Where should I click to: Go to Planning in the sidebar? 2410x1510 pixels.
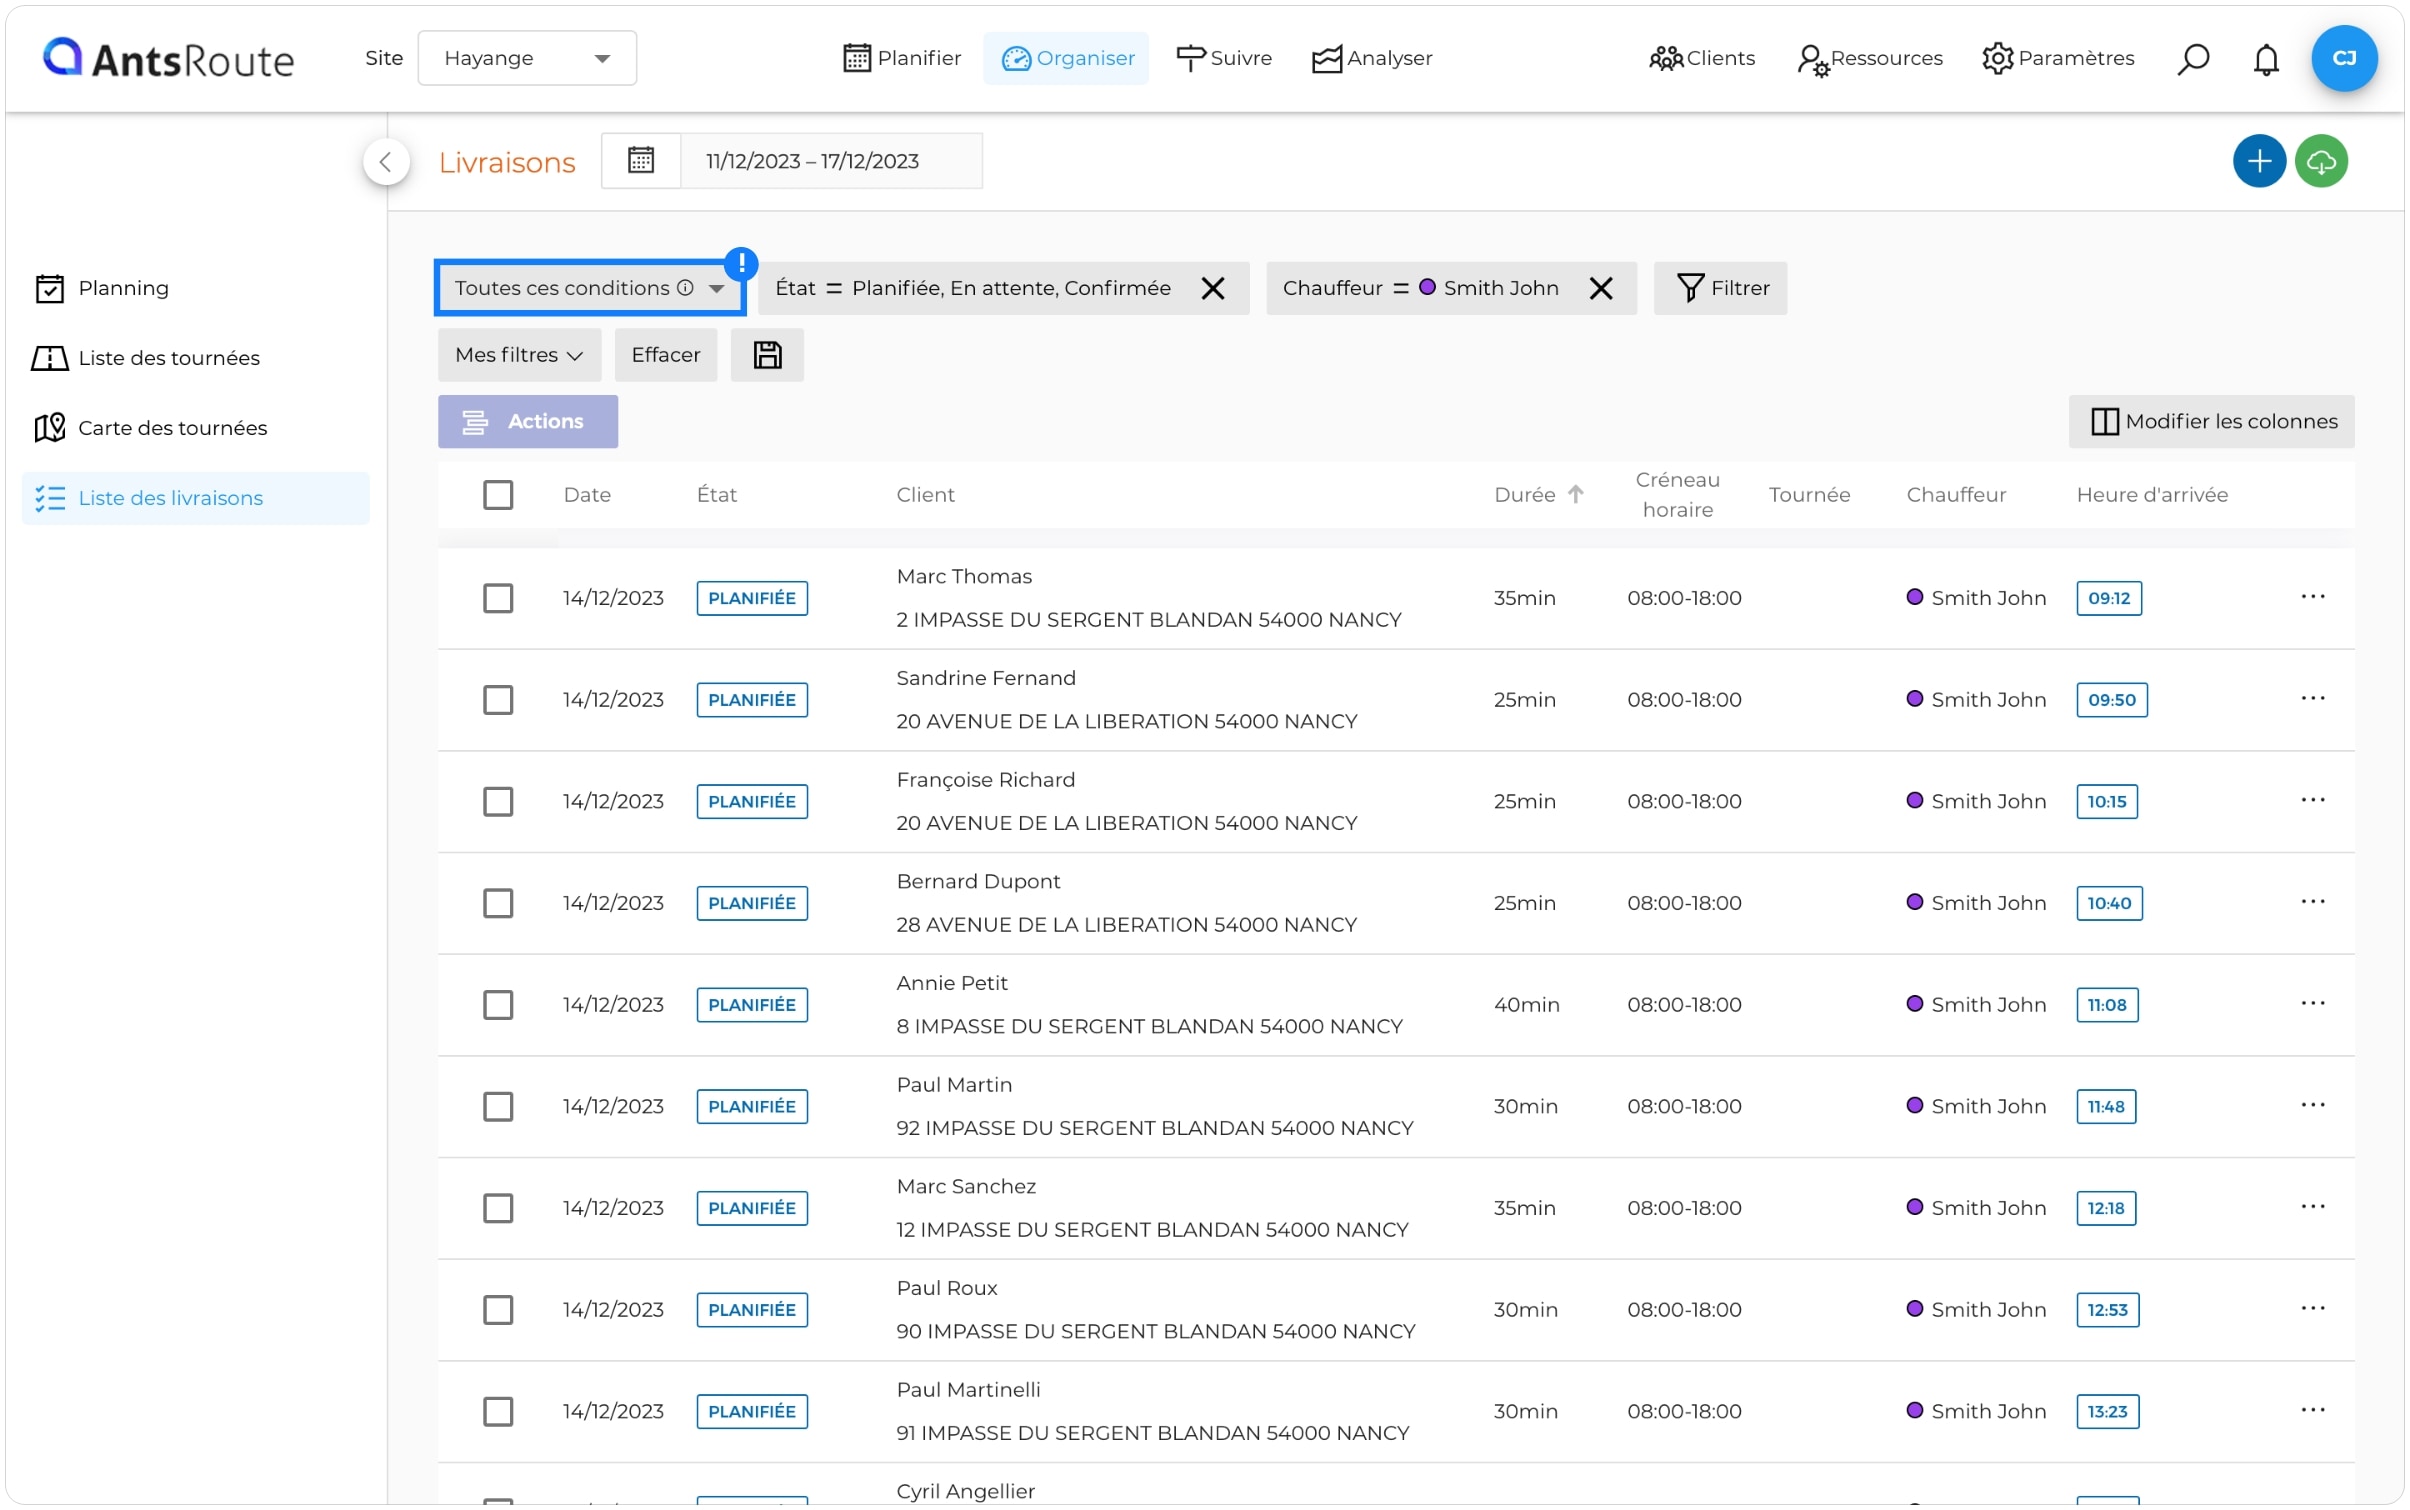[195, 288]
